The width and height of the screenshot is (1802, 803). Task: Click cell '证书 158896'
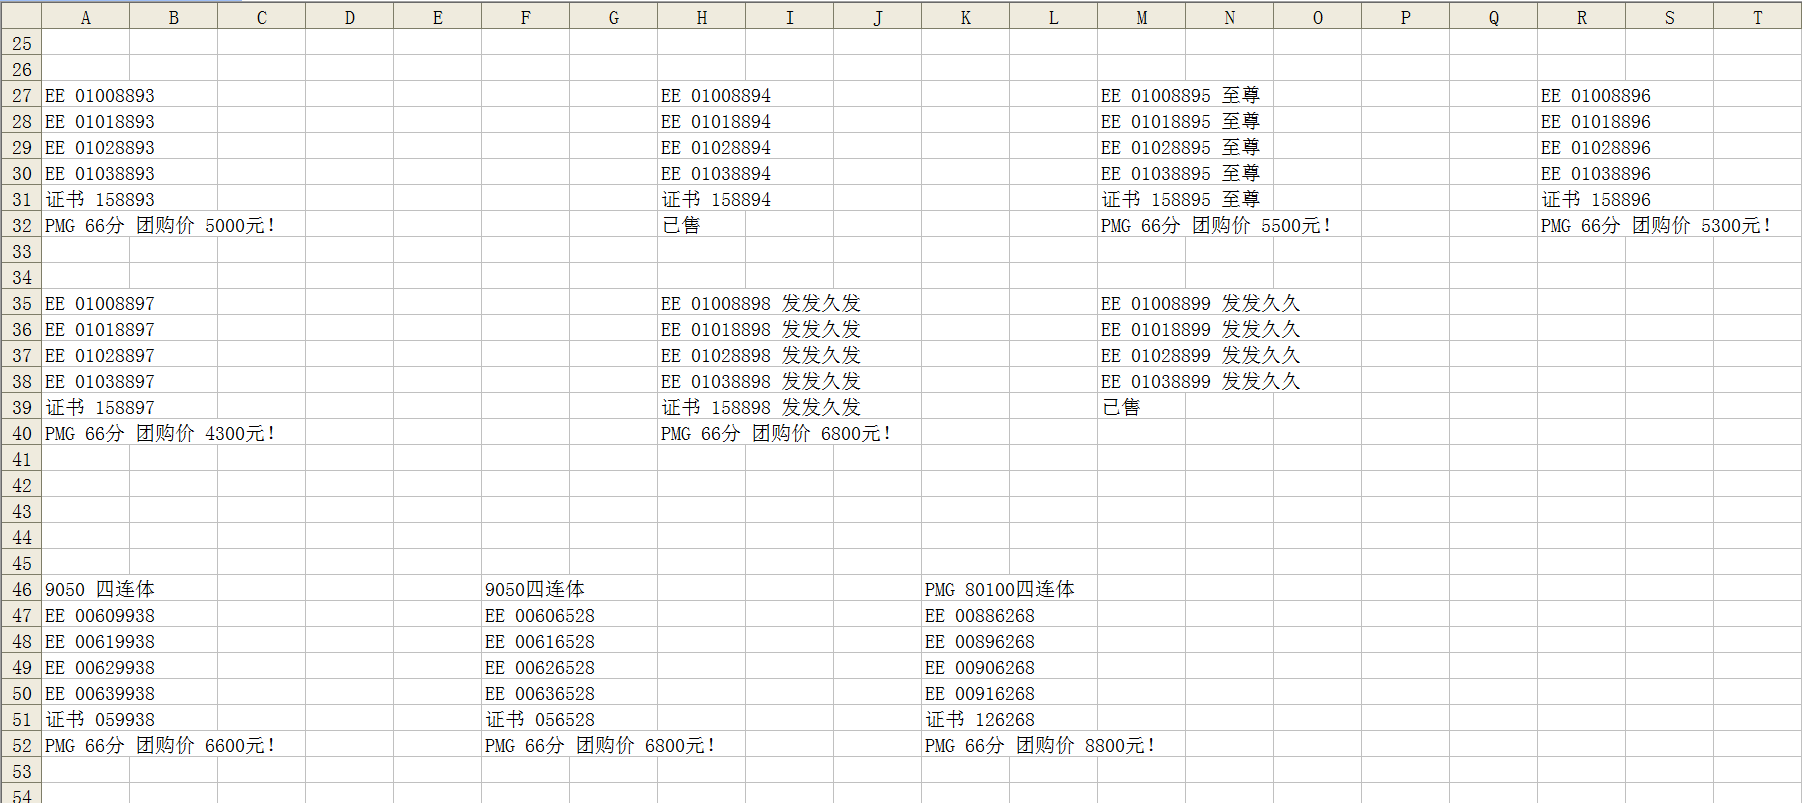pos(1596,199)
